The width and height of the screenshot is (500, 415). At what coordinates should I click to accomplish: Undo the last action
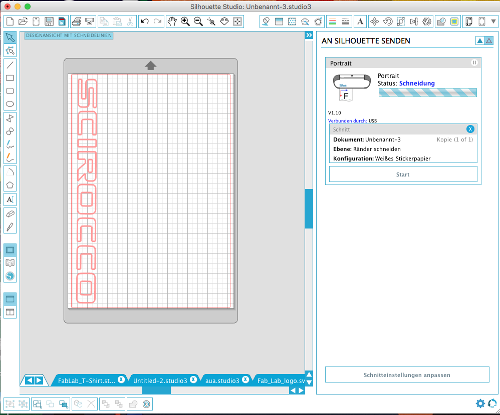[x=145, y=22]
